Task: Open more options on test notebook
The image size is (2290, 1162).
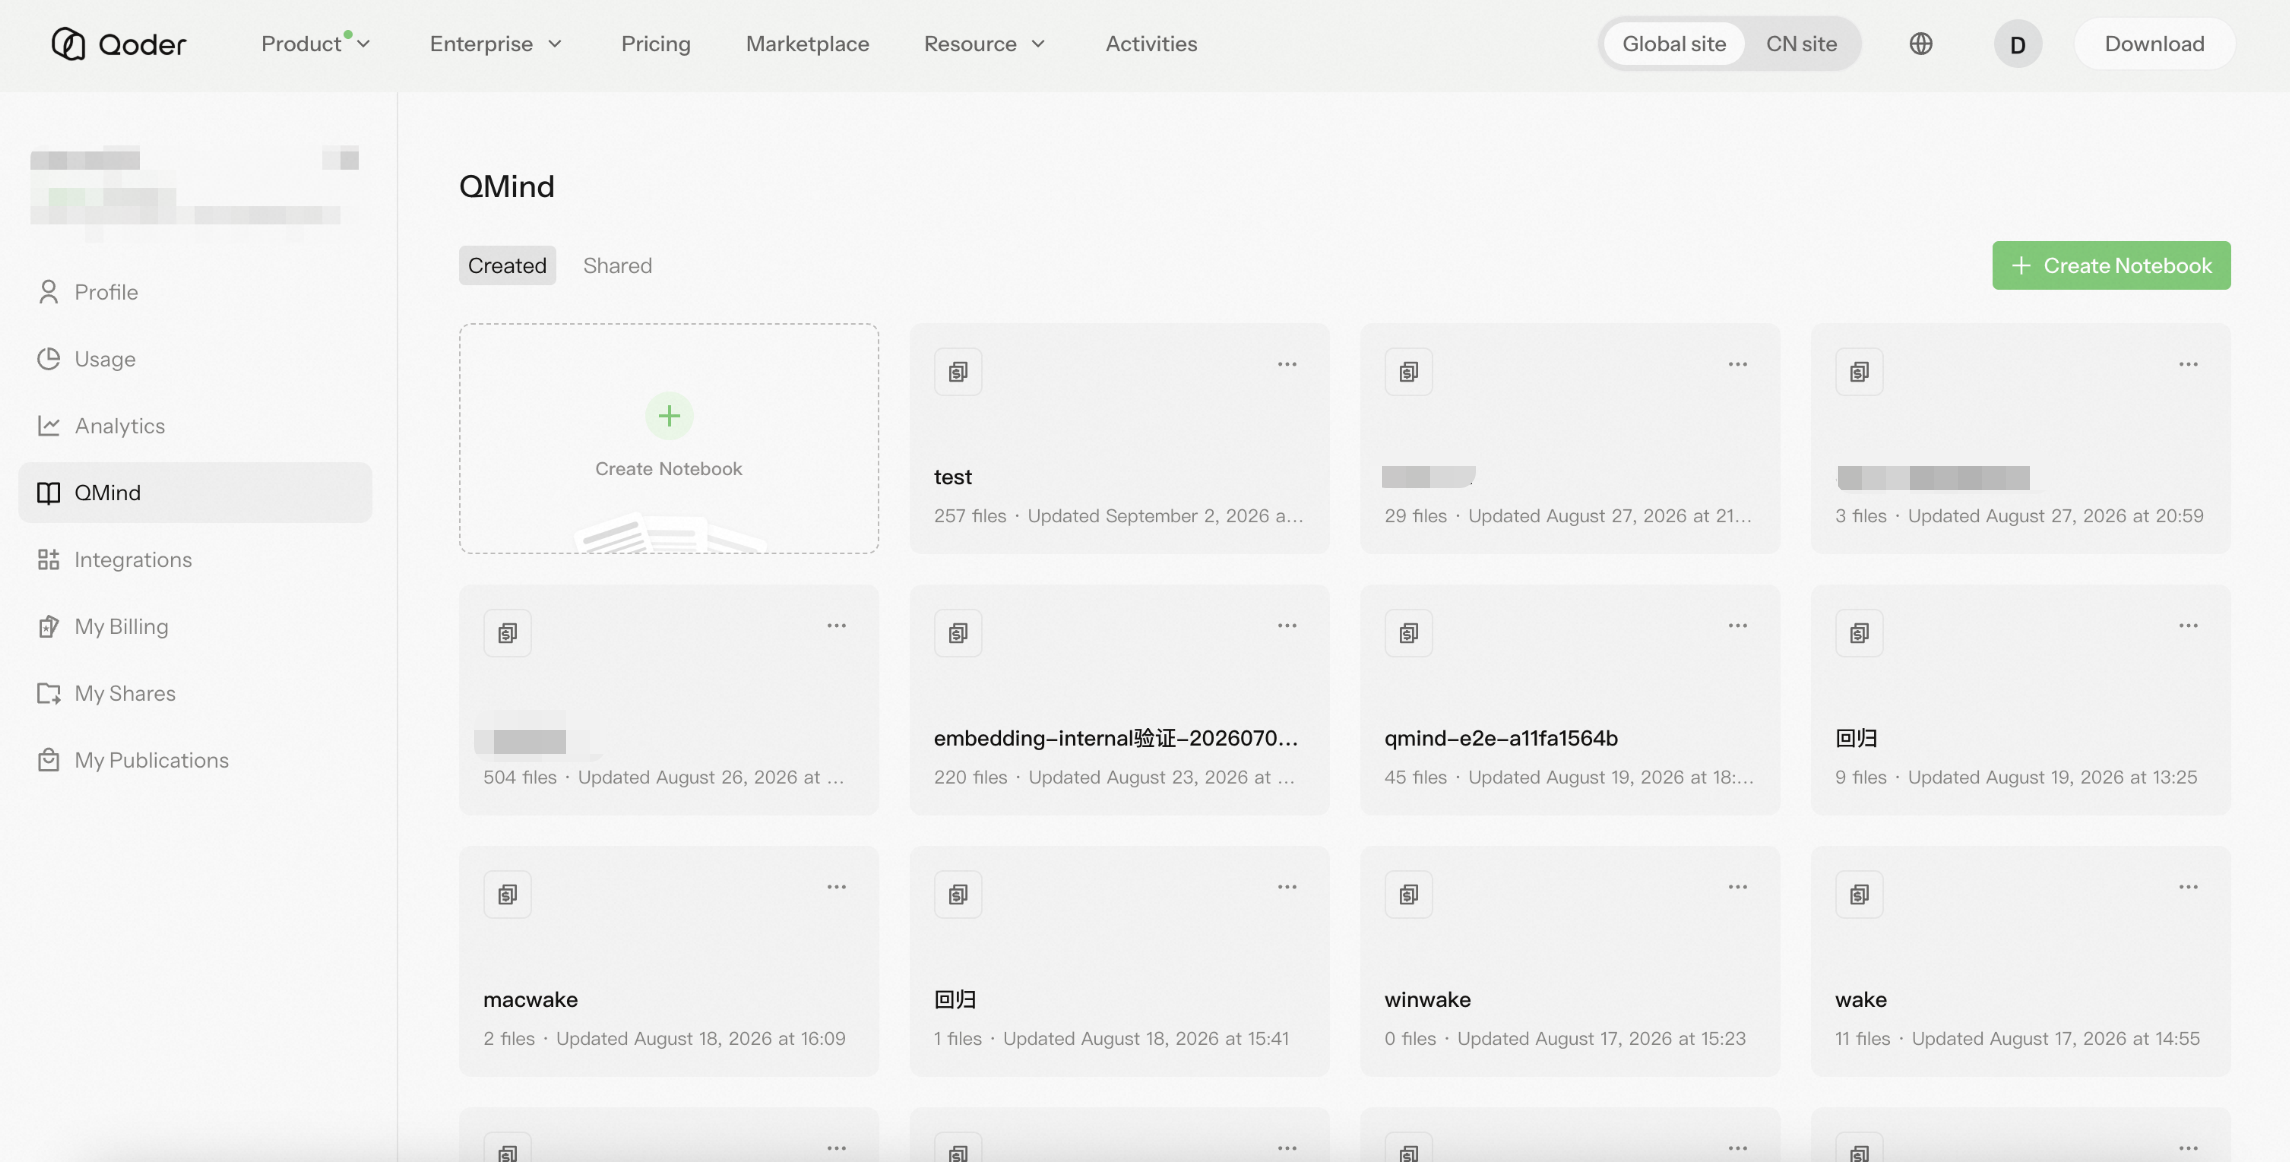Action: [x=1287, y=364]
